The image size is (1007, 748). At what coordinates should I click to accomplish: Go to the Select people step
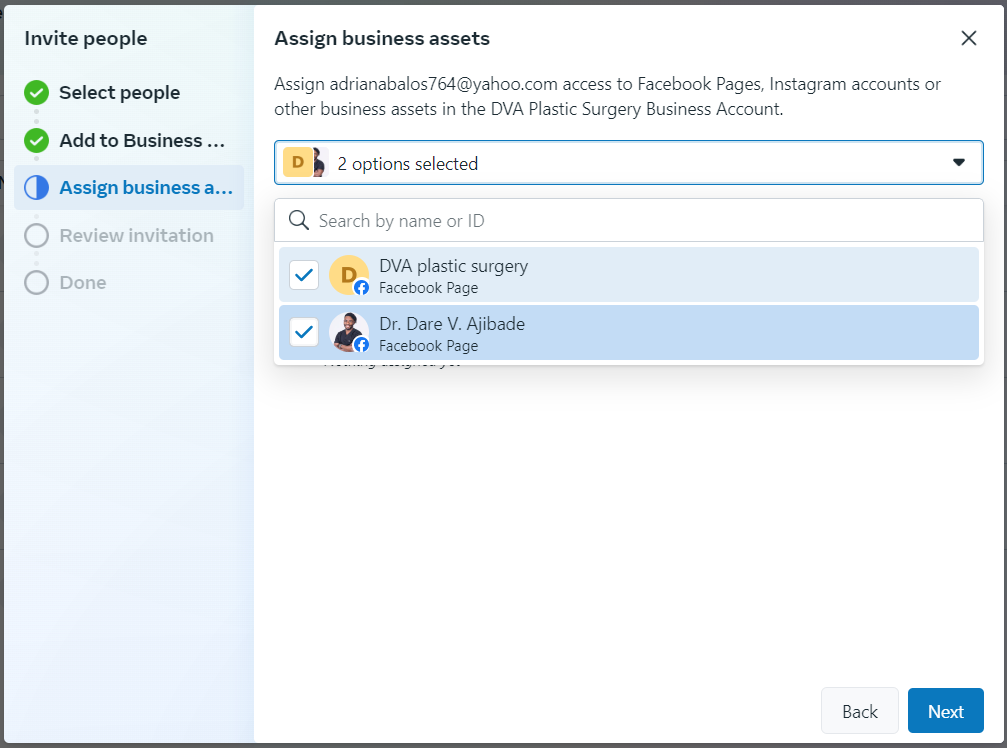tap(119, 93)
